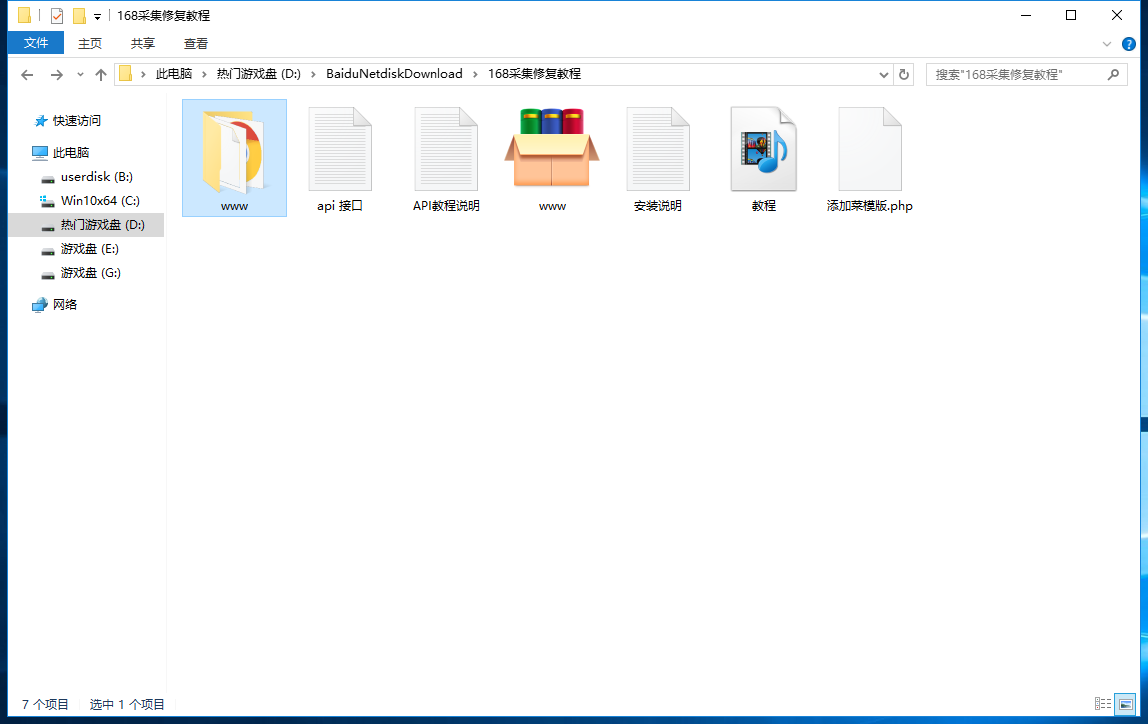This screenshot has width=1148, height=724.
Task: Select the 安装说明 text file
Action: point(658,150)
